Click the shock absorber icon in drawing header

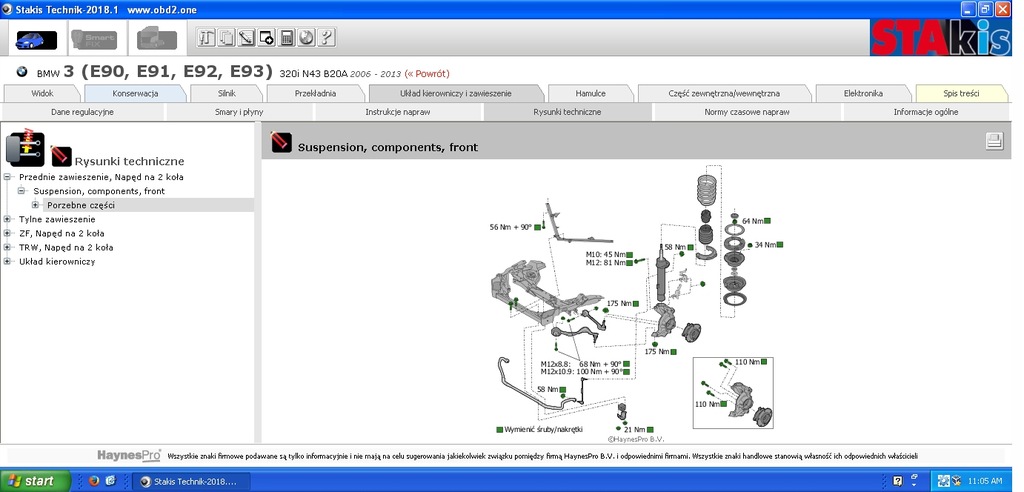pos(281,142)
